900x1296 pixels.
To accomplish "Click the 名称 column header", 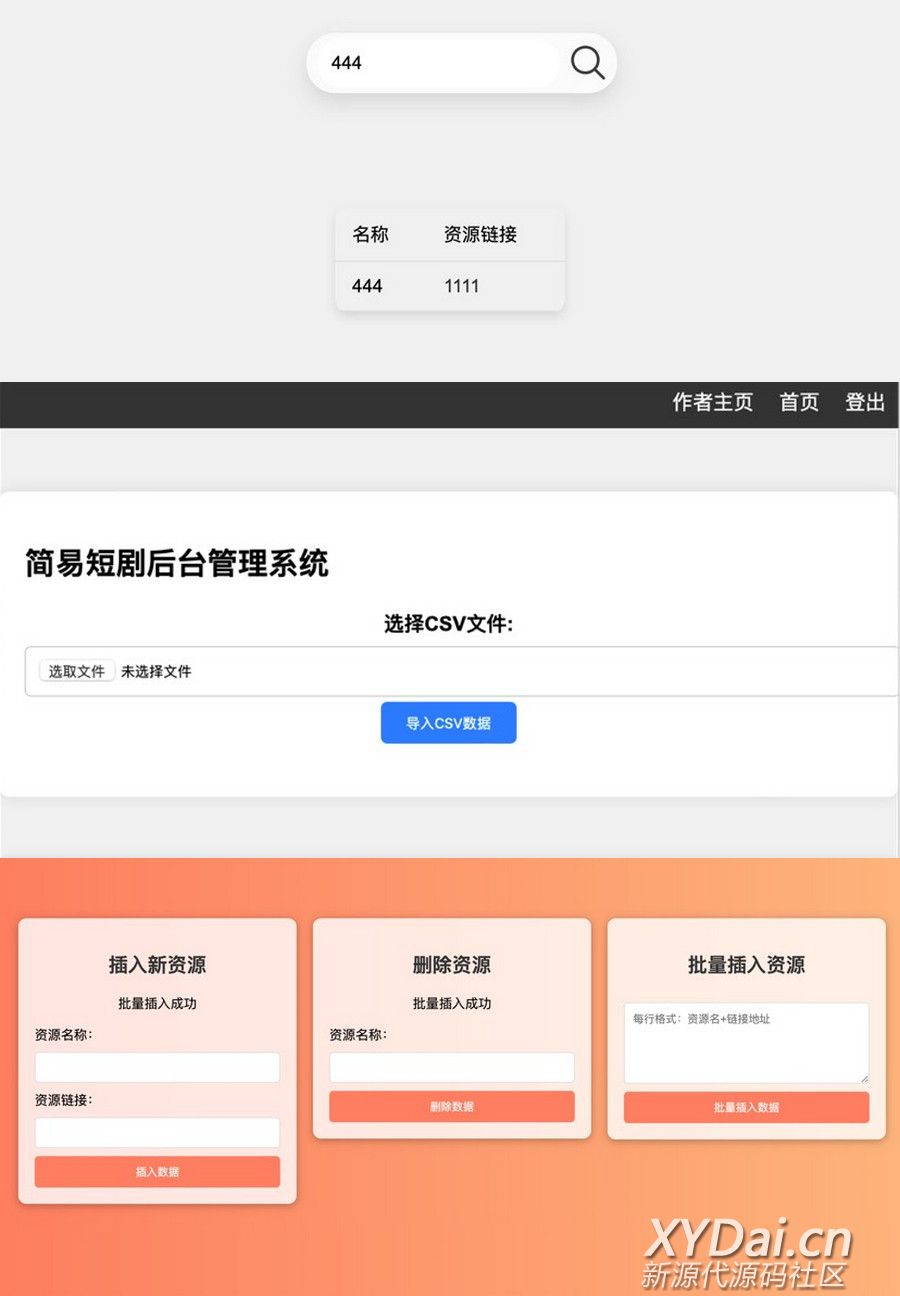I will pos(370,235).
